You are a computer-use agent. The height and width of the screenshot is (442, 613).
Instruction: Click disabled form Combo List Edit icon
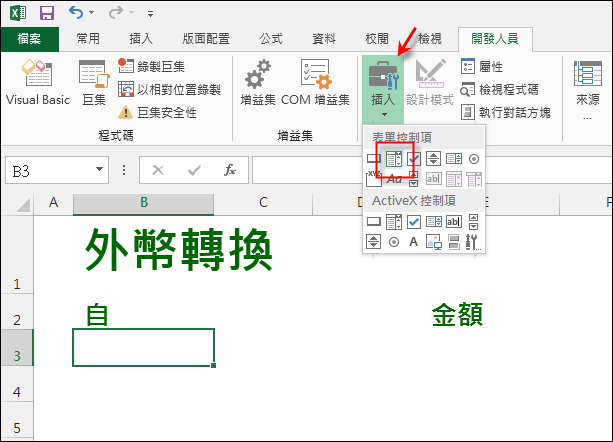point(454,179)
